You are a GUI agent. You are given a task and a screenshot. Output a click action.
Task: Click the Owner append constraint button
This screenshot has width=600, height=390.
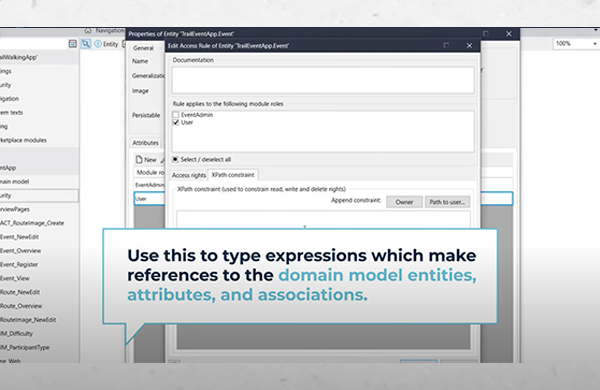tap(404, 202)
